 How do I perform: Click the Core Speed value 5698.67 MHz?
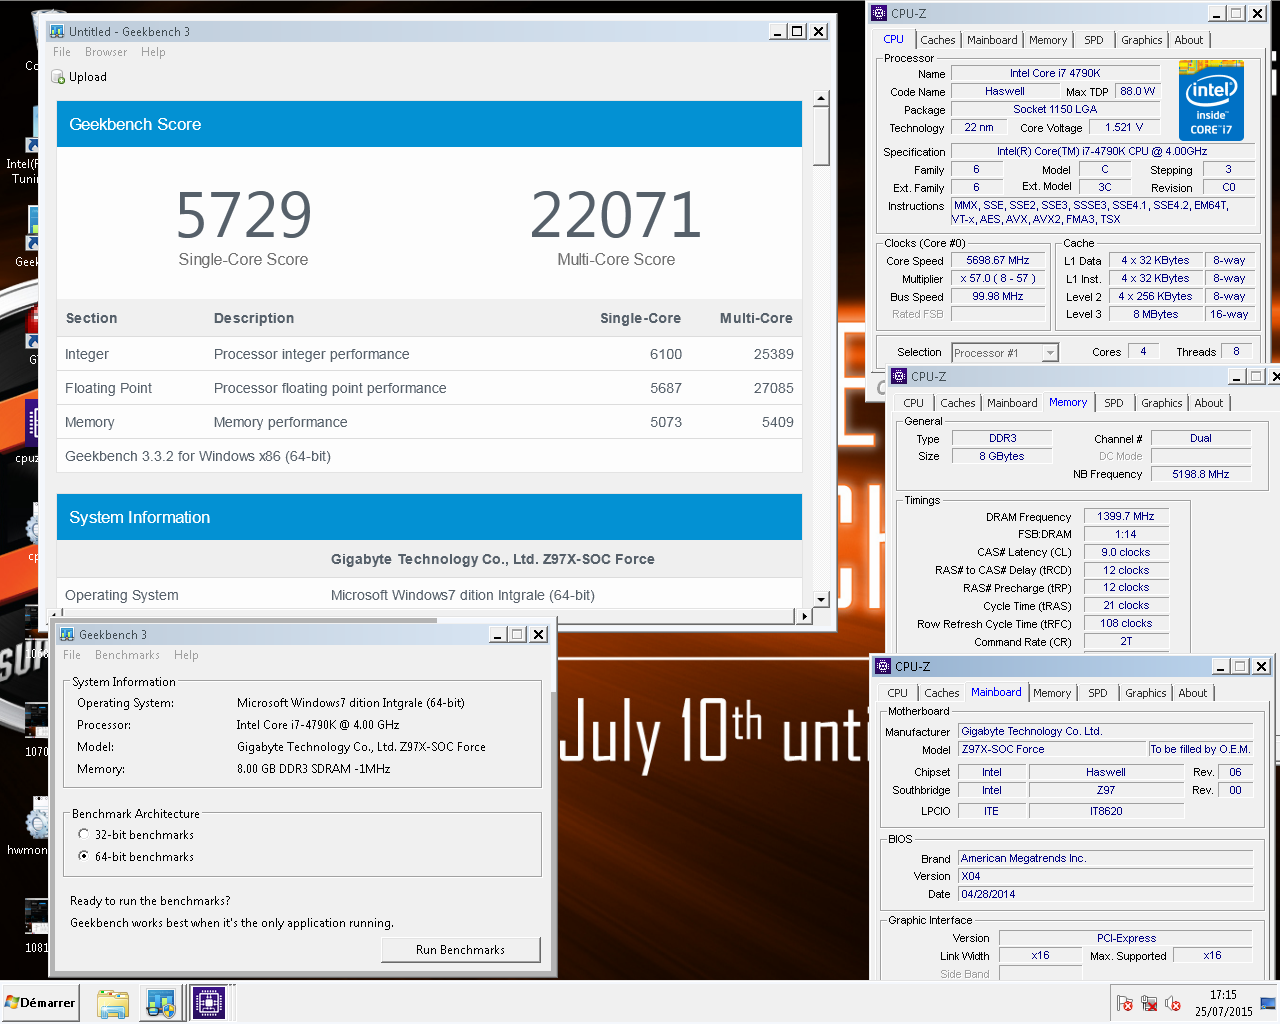[x=997, y=260]
